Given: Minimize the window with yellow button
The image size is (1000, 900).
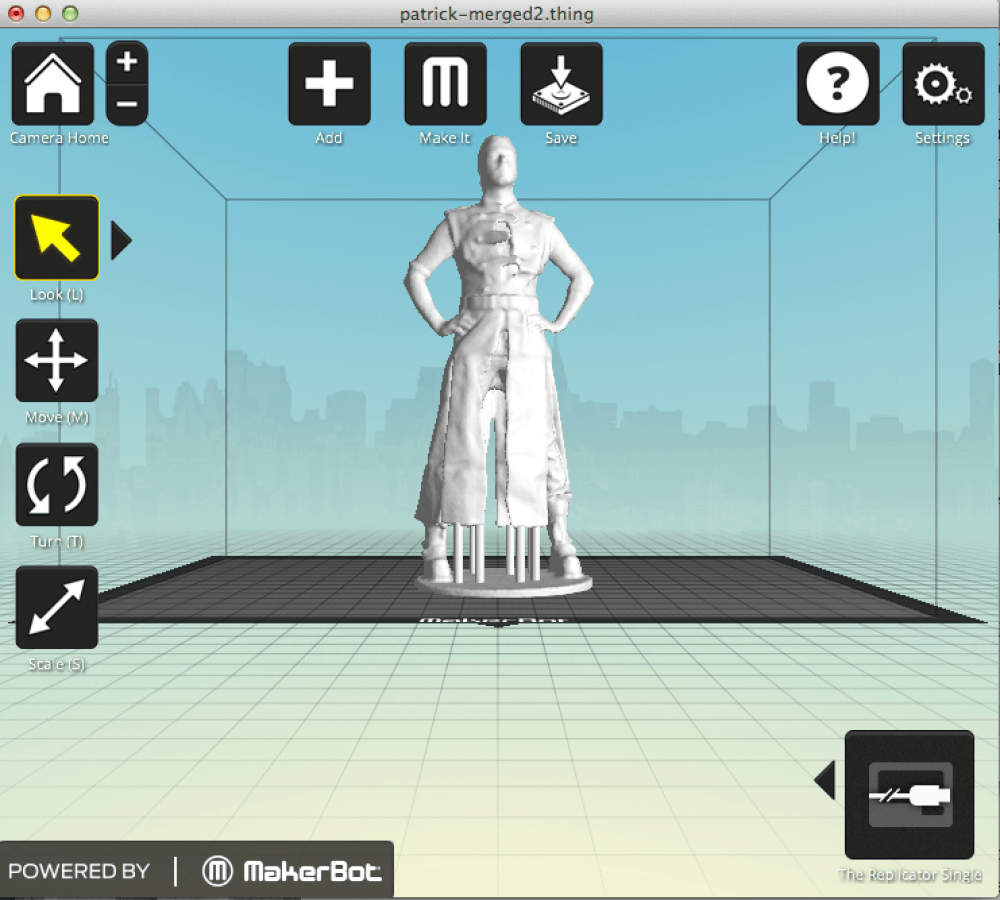Looking at the screenshot, I should click(43, 14).
